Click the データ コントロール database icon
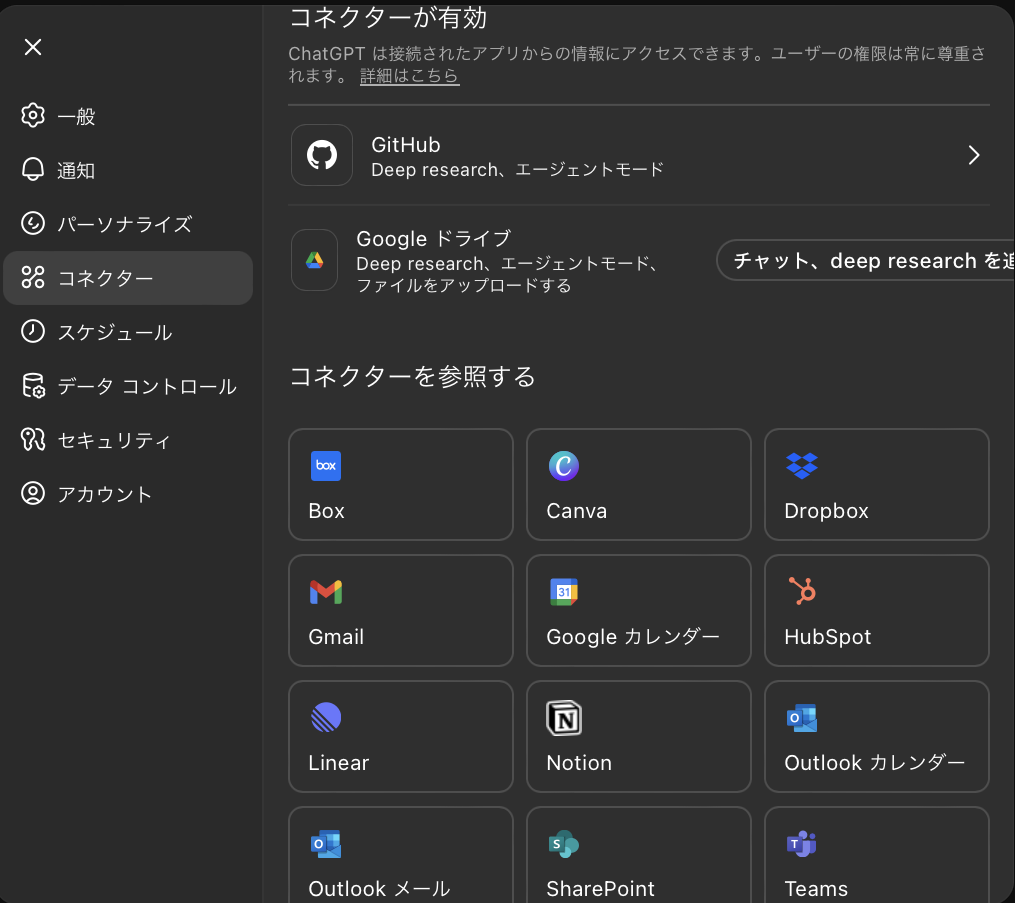Image resolution: width=1015 pixels, height=903 pixels. (x=33, y=386)
